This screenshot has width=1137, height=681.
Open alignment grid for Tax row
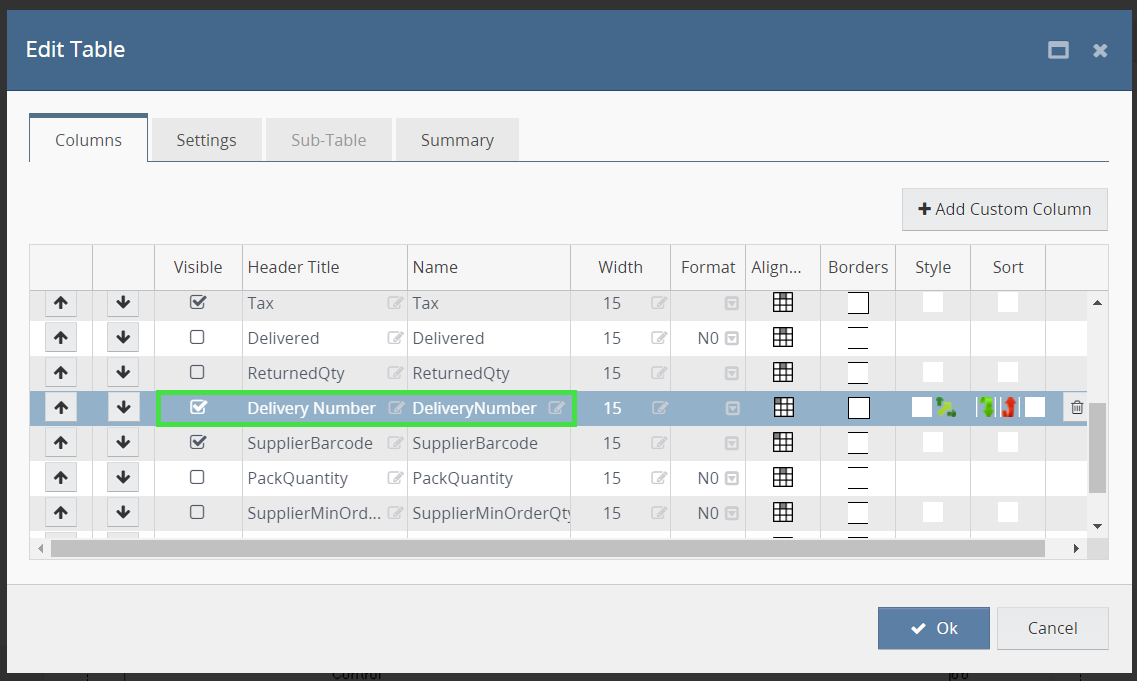point(783,303)
